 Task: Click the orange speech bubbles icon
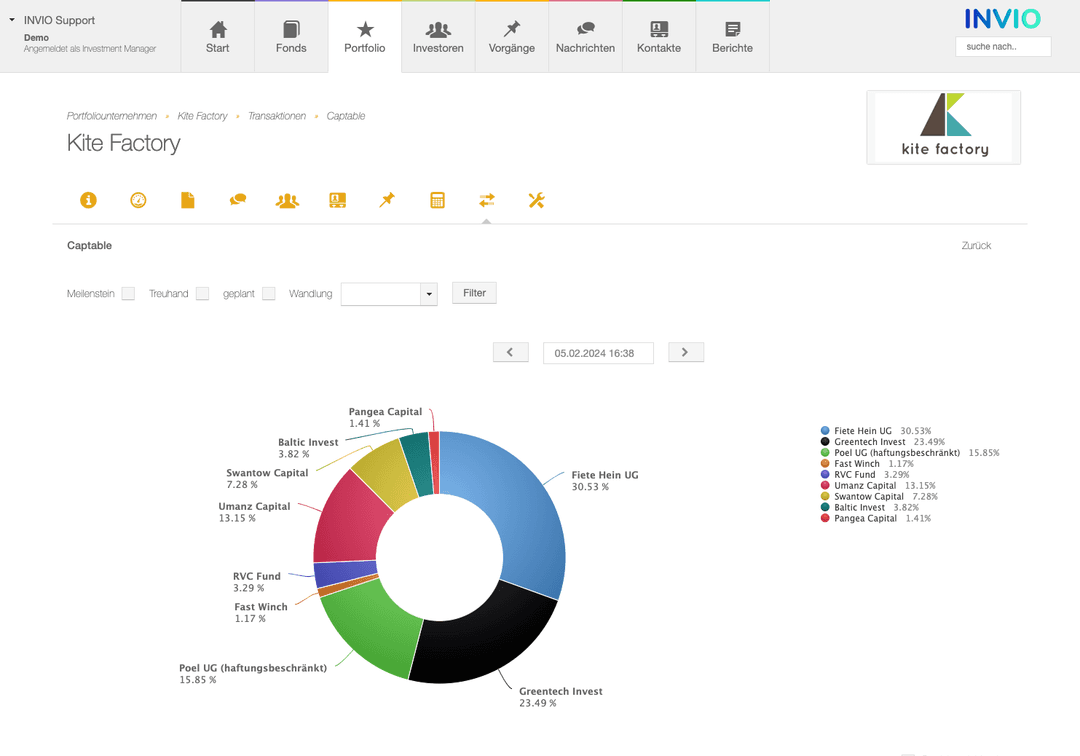pyautogui.click(x=238, y=200)
